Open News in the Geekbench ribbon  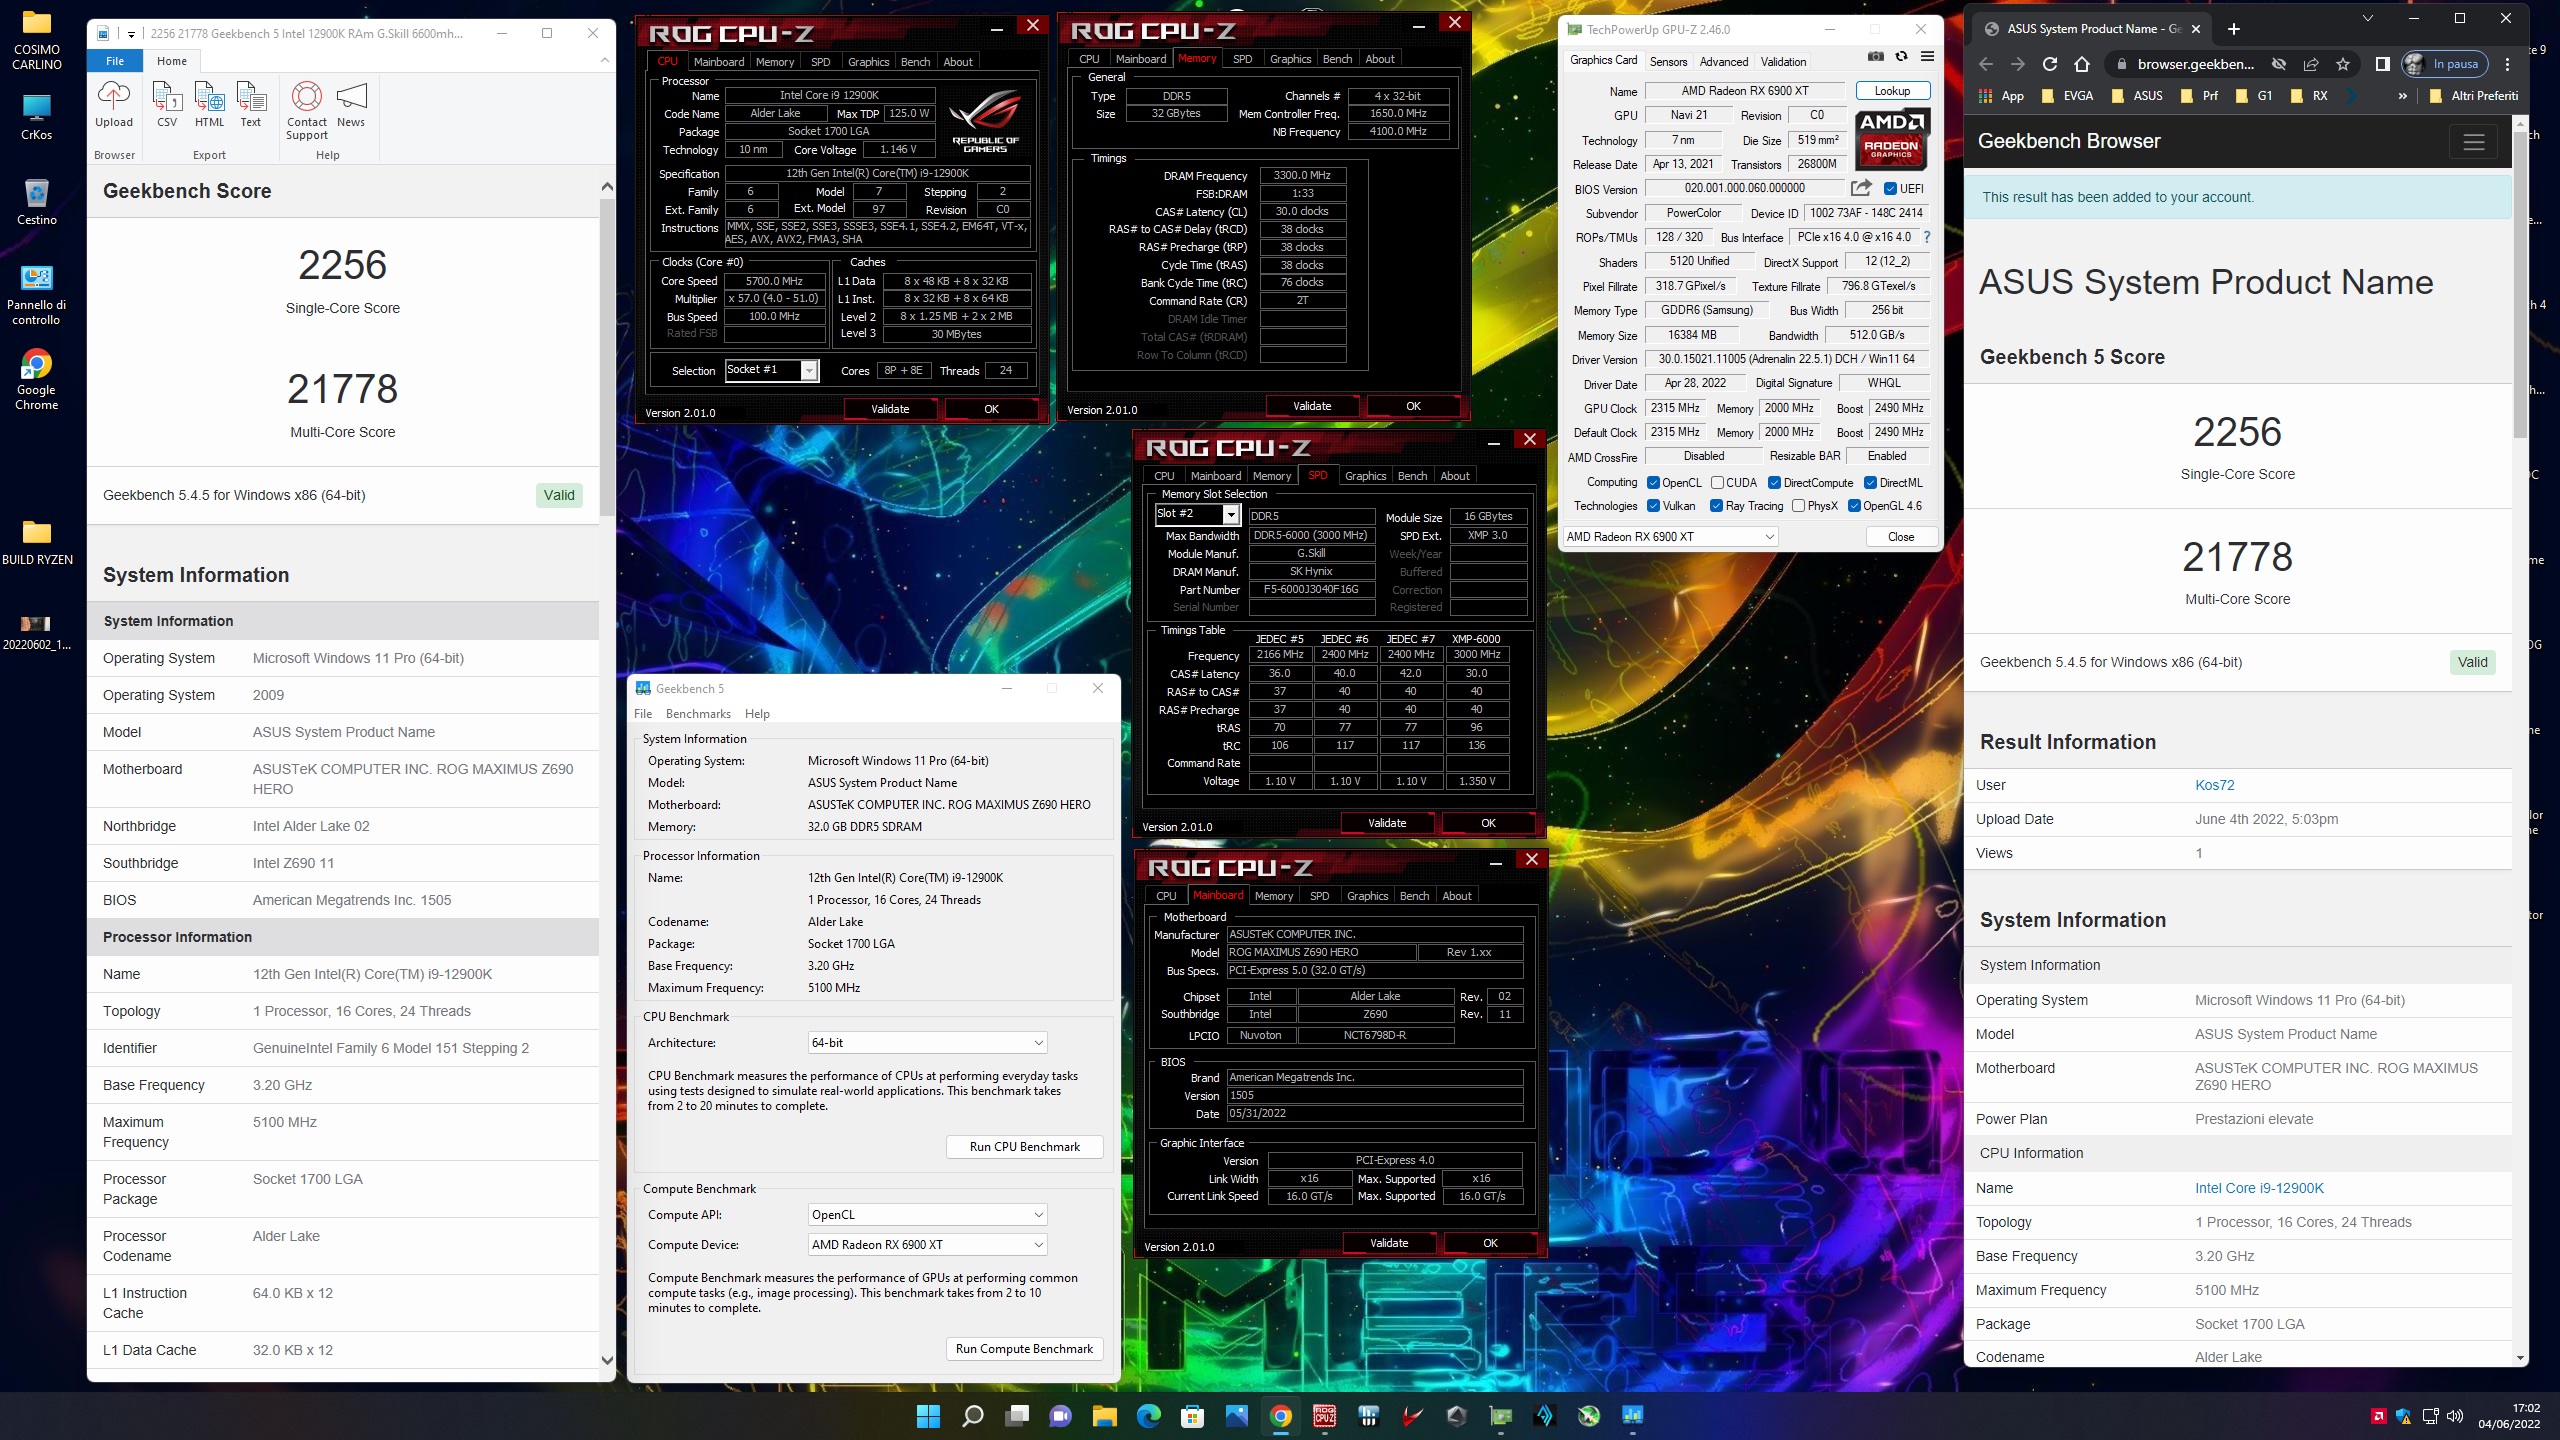click(351, 105)
